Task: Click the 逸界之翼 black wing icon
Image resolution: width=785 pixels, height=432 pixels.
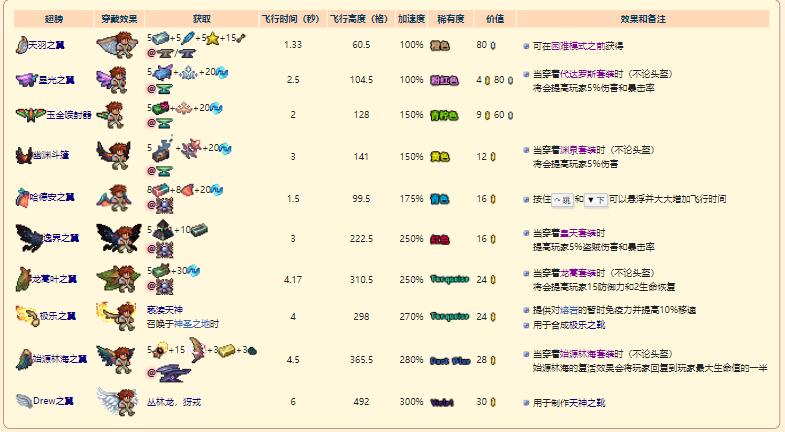Action: tap(25, 238)
